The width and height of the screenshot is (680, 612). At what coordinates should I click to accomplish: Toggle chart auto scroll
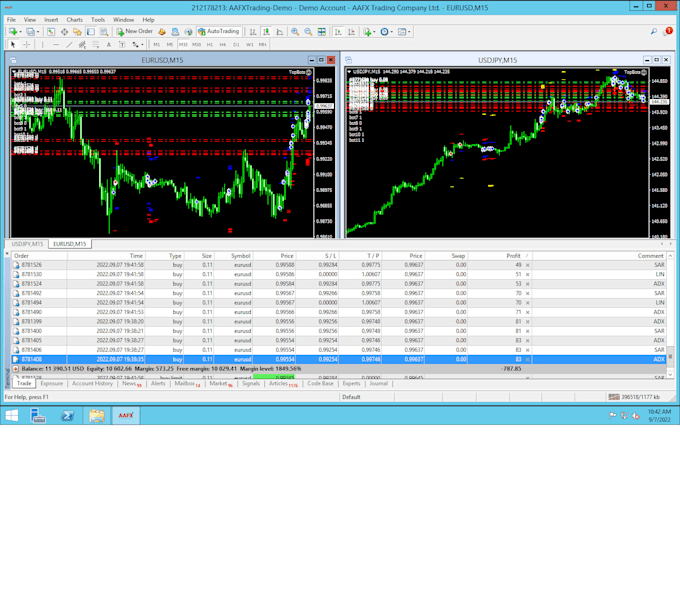click(338, 32)
